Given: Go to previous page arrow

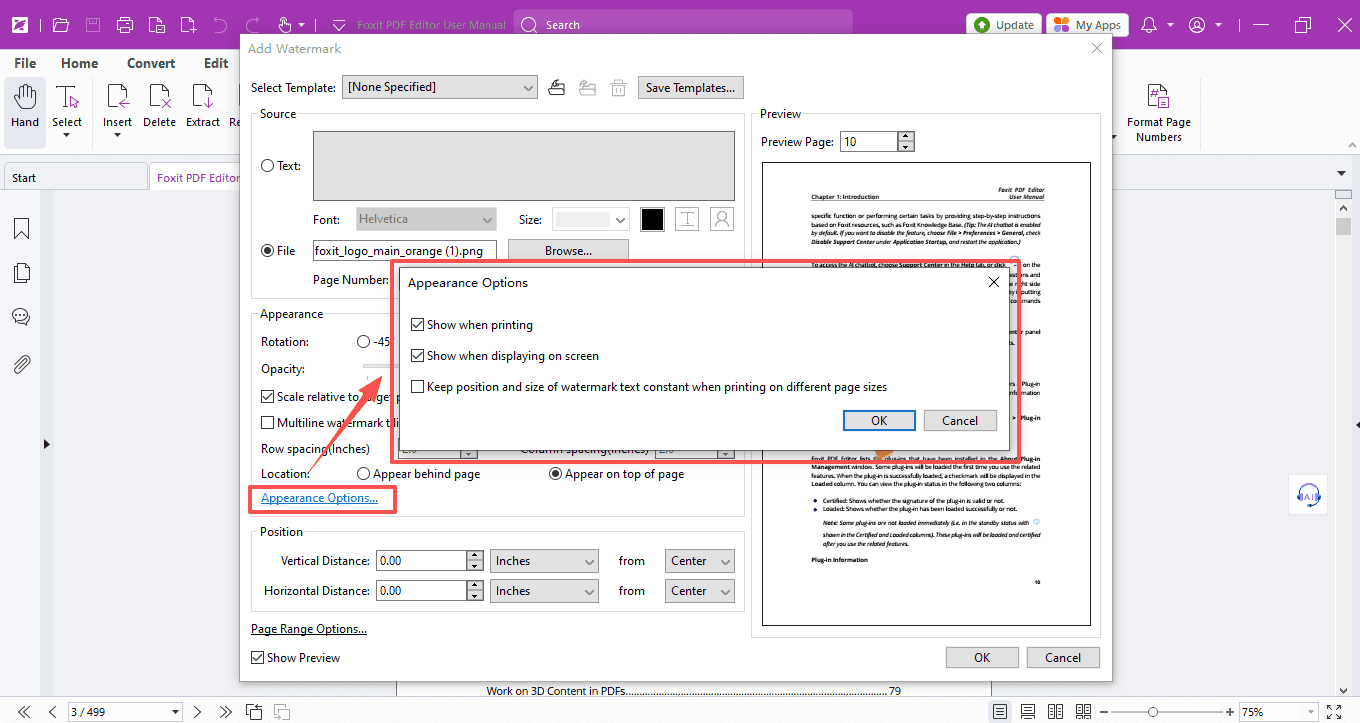Looking at the screenshot, I should [52, 712].
